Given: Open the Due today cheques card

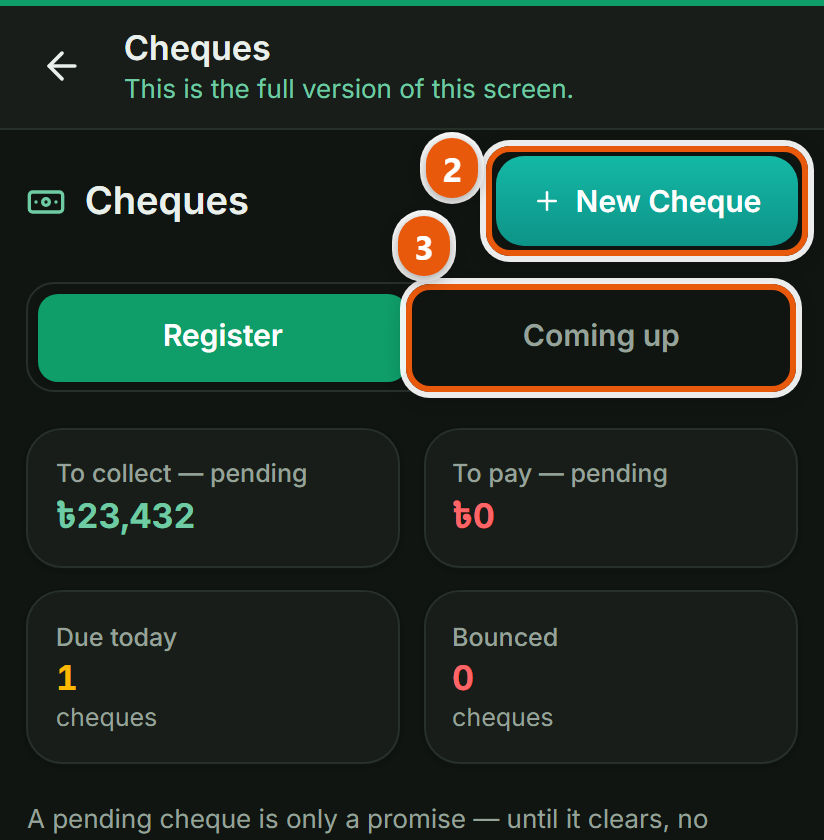Looking at the screenshot, I should (213, 677).
